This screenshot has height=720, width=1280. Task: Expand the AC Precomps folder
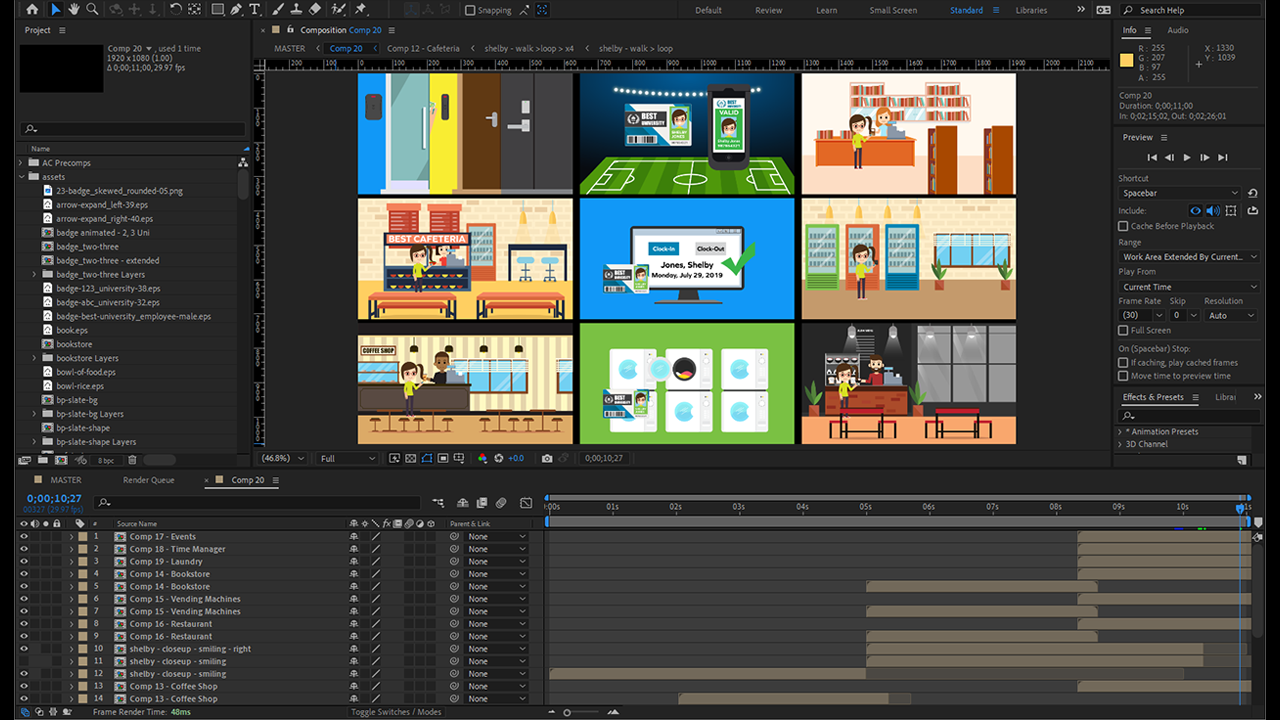21,163
